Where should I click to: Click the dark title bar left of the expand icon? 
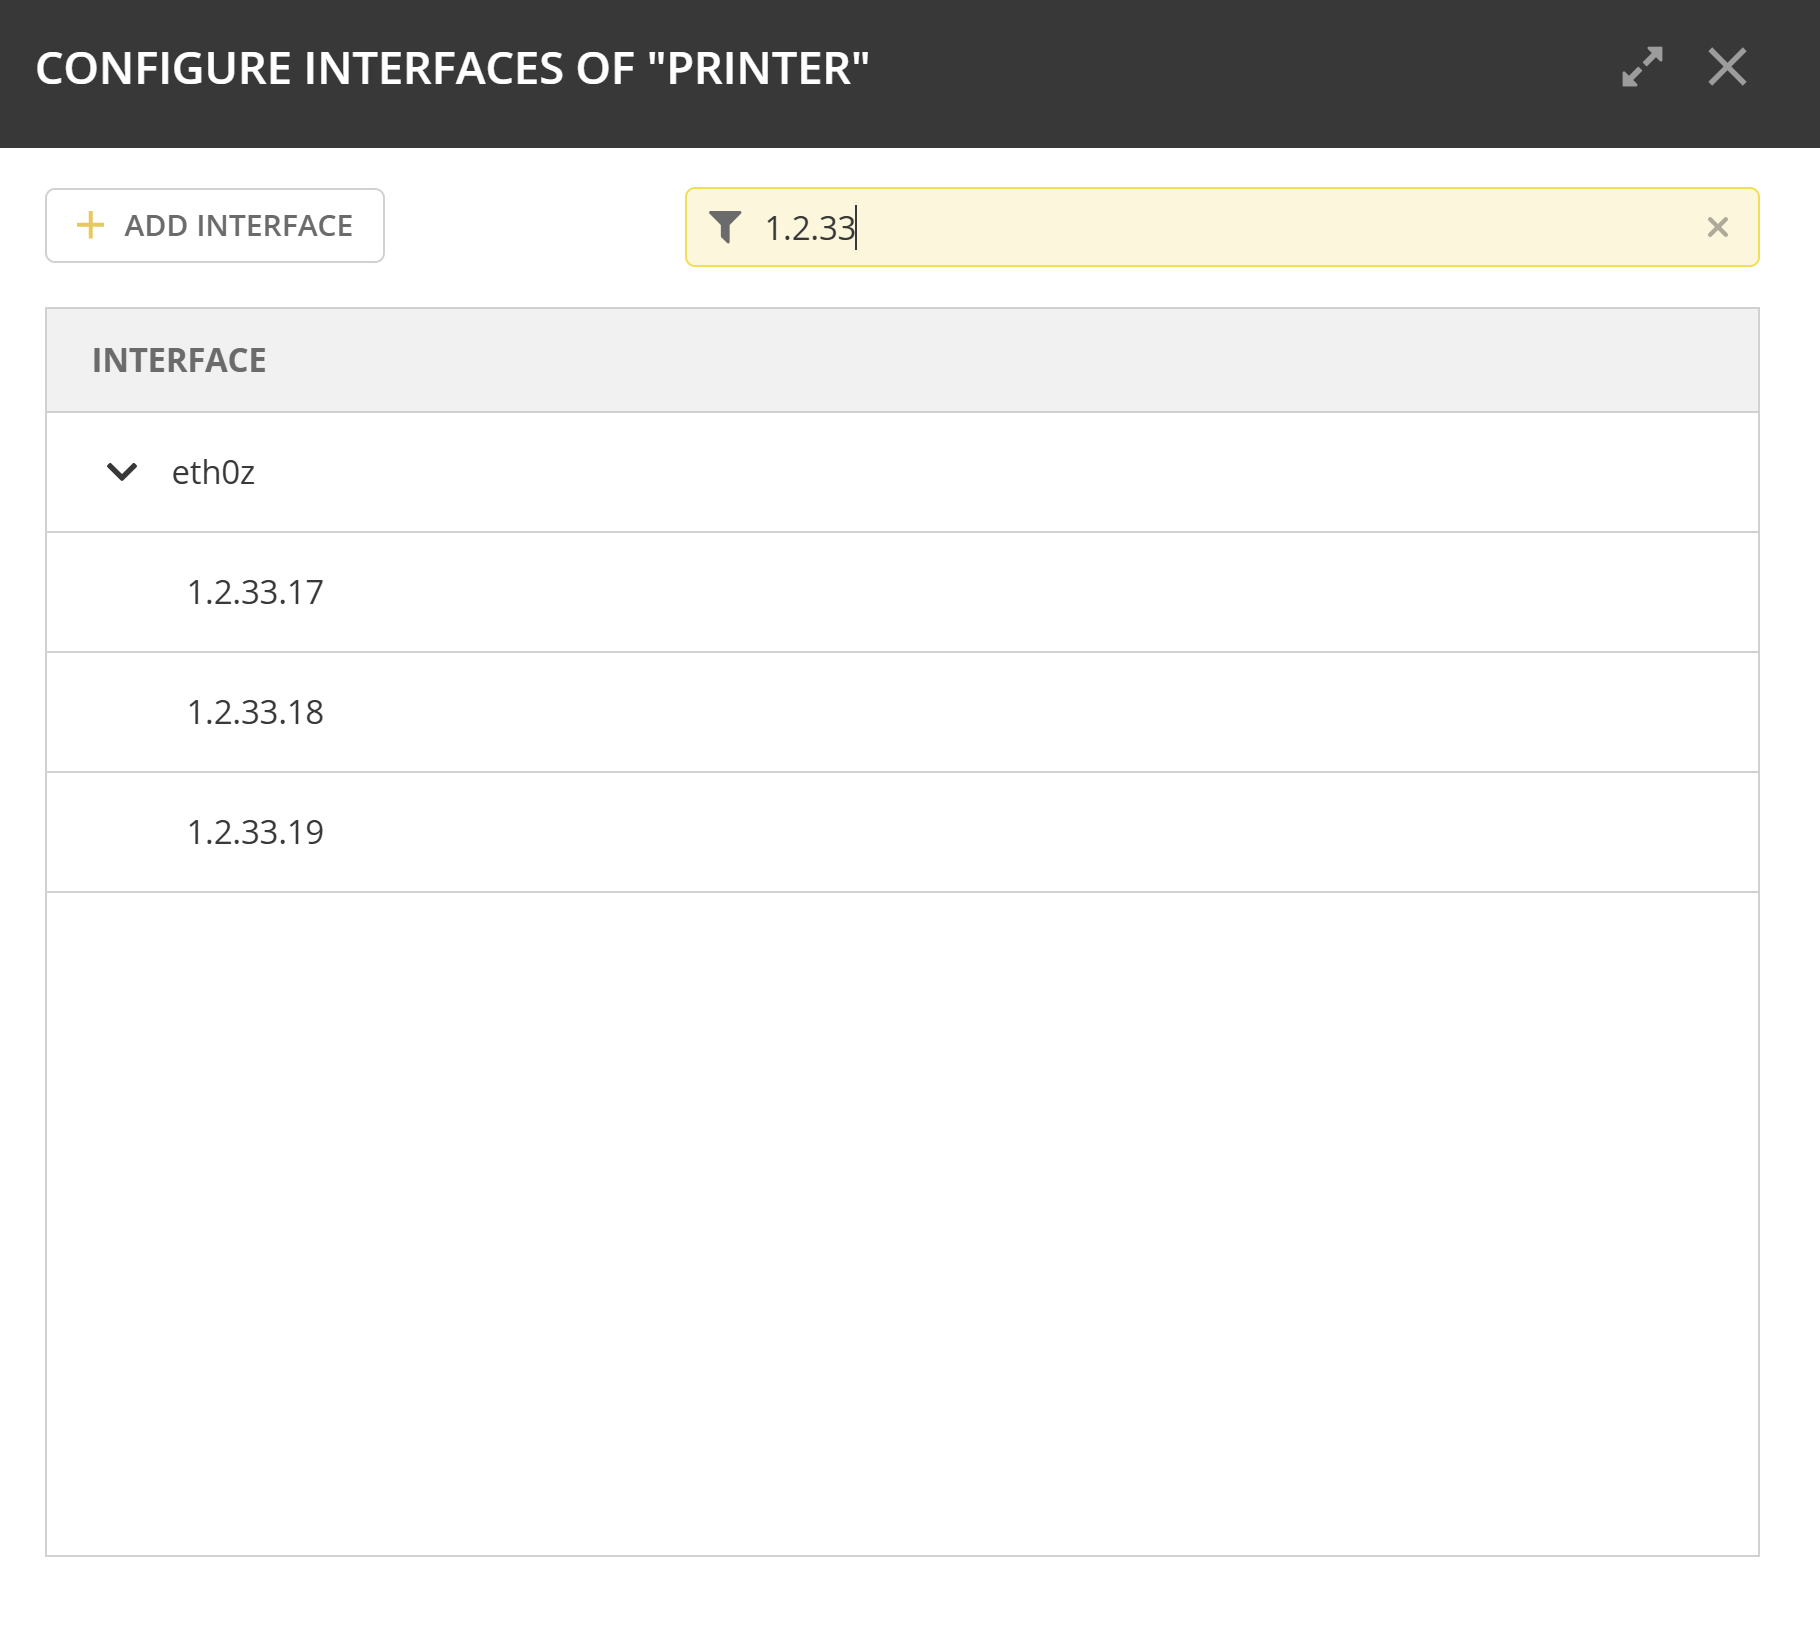point(1250,68)
